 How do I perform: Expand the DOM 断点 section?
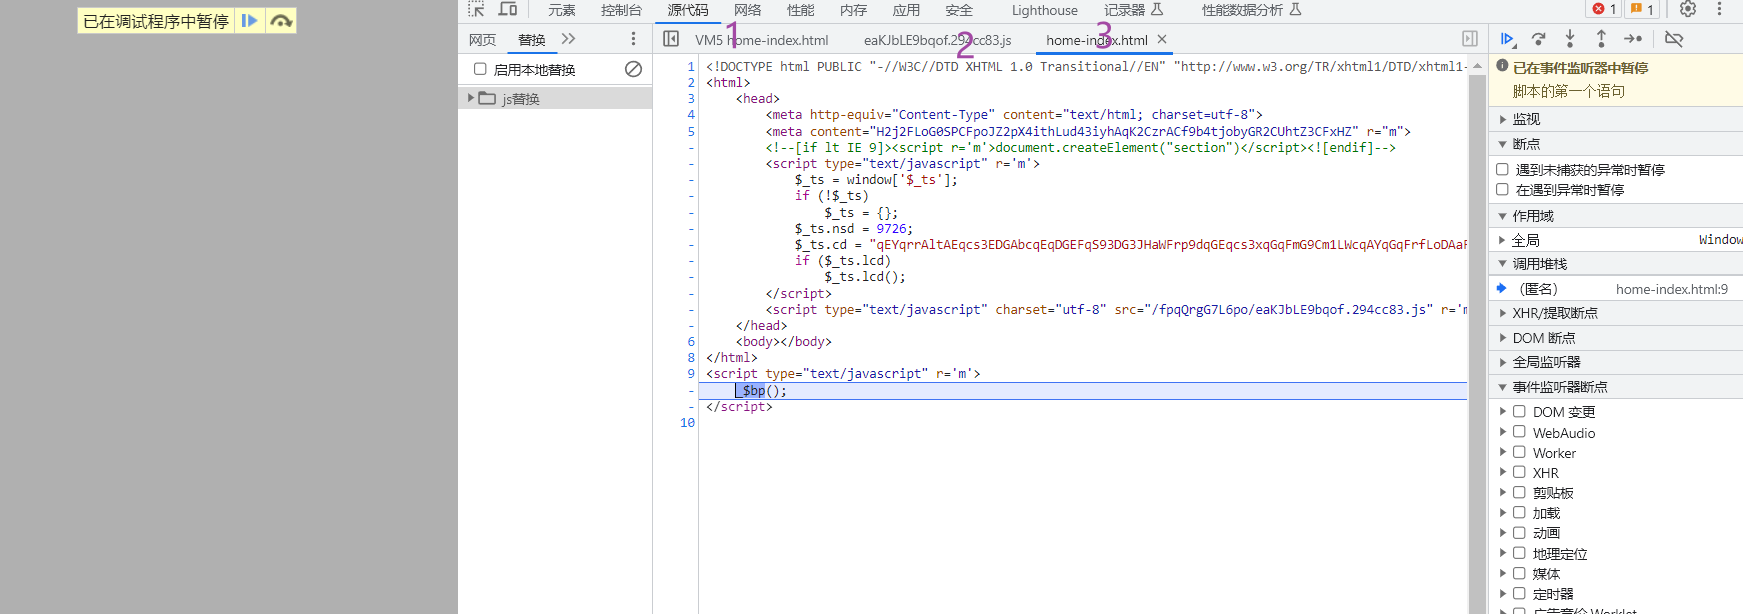click(x=1615, y=338)
